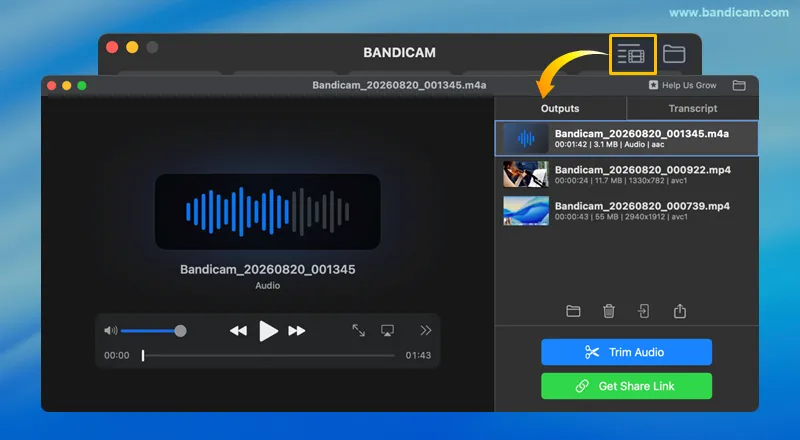This screenshot has width=800, height=440.
Task: Click the 00:00 elapsed time label
Action: [117, 355]
